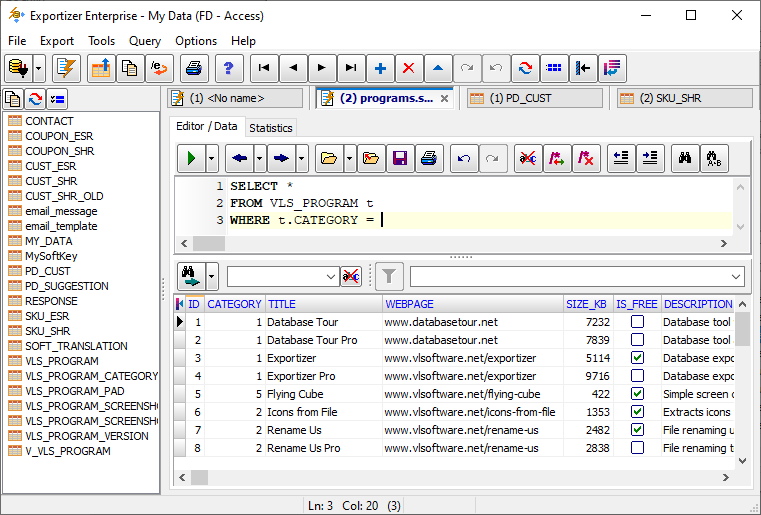
Task: Open the Query menu
Action: click(x=145, y=41)
